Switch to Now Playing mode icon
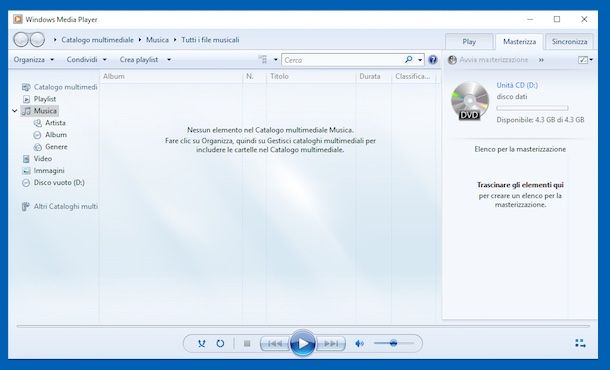Screen dimensions: 610x370 [580, 343]
